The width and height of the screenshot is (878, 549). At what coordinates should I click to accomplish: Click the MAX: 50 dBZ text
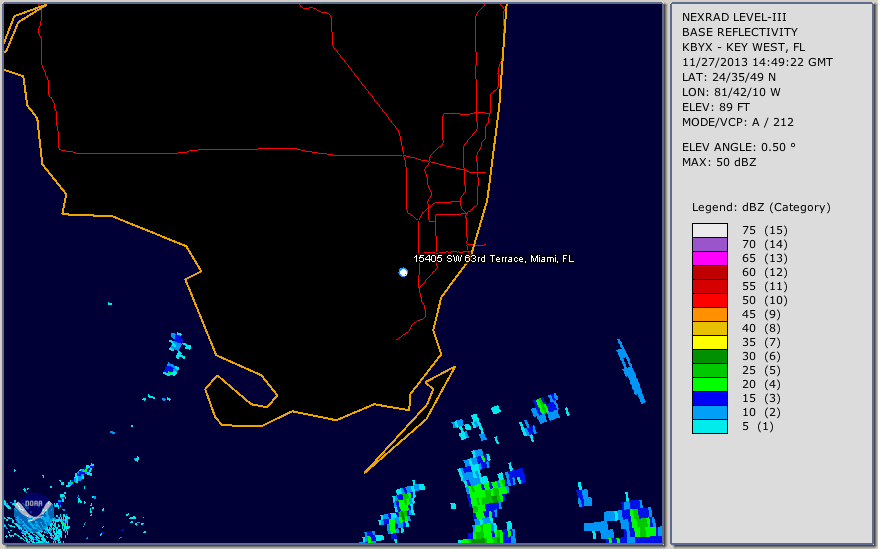pos(719,162)
